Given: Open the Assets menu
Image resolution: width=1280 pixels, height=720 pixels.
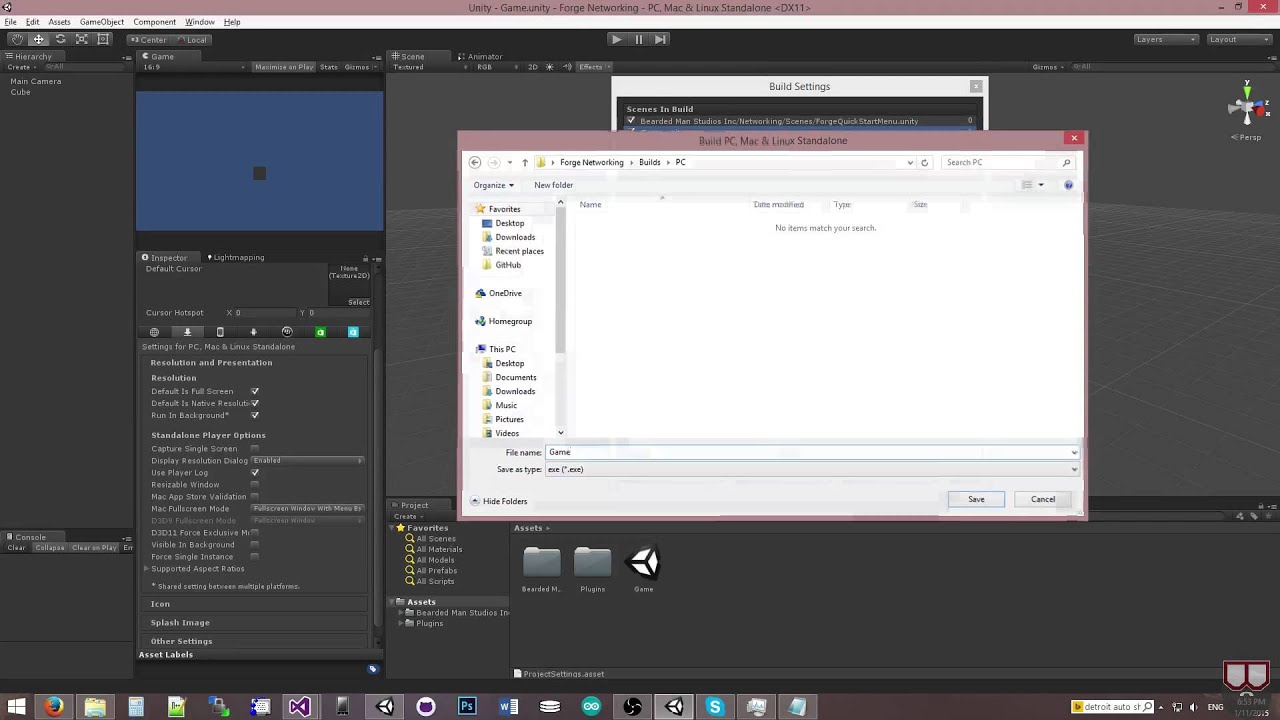Looking at the screenshot, I should coord(59,22).
